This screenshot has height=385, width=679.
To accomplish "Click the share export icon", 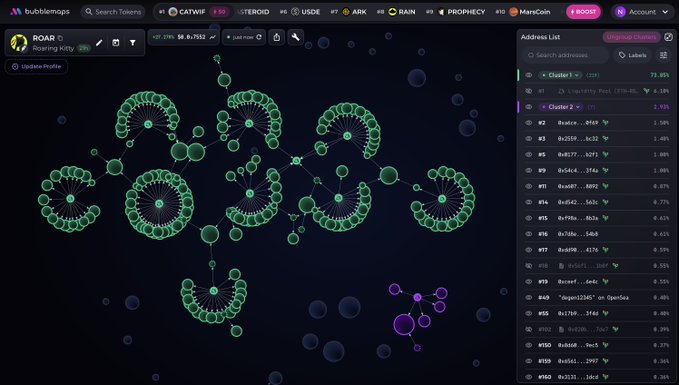I will point(277,37).
